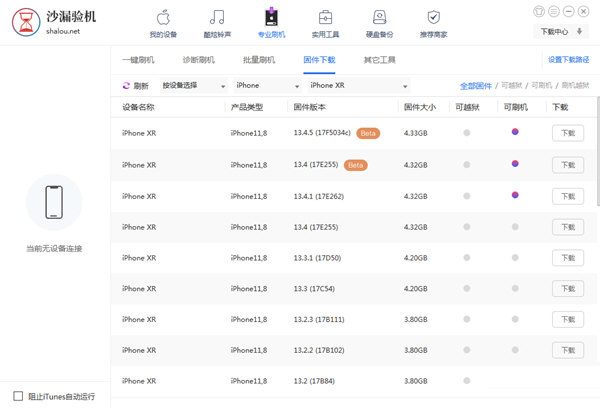
Task: Click 设置下载路径 link
Action: click(569, 60)
